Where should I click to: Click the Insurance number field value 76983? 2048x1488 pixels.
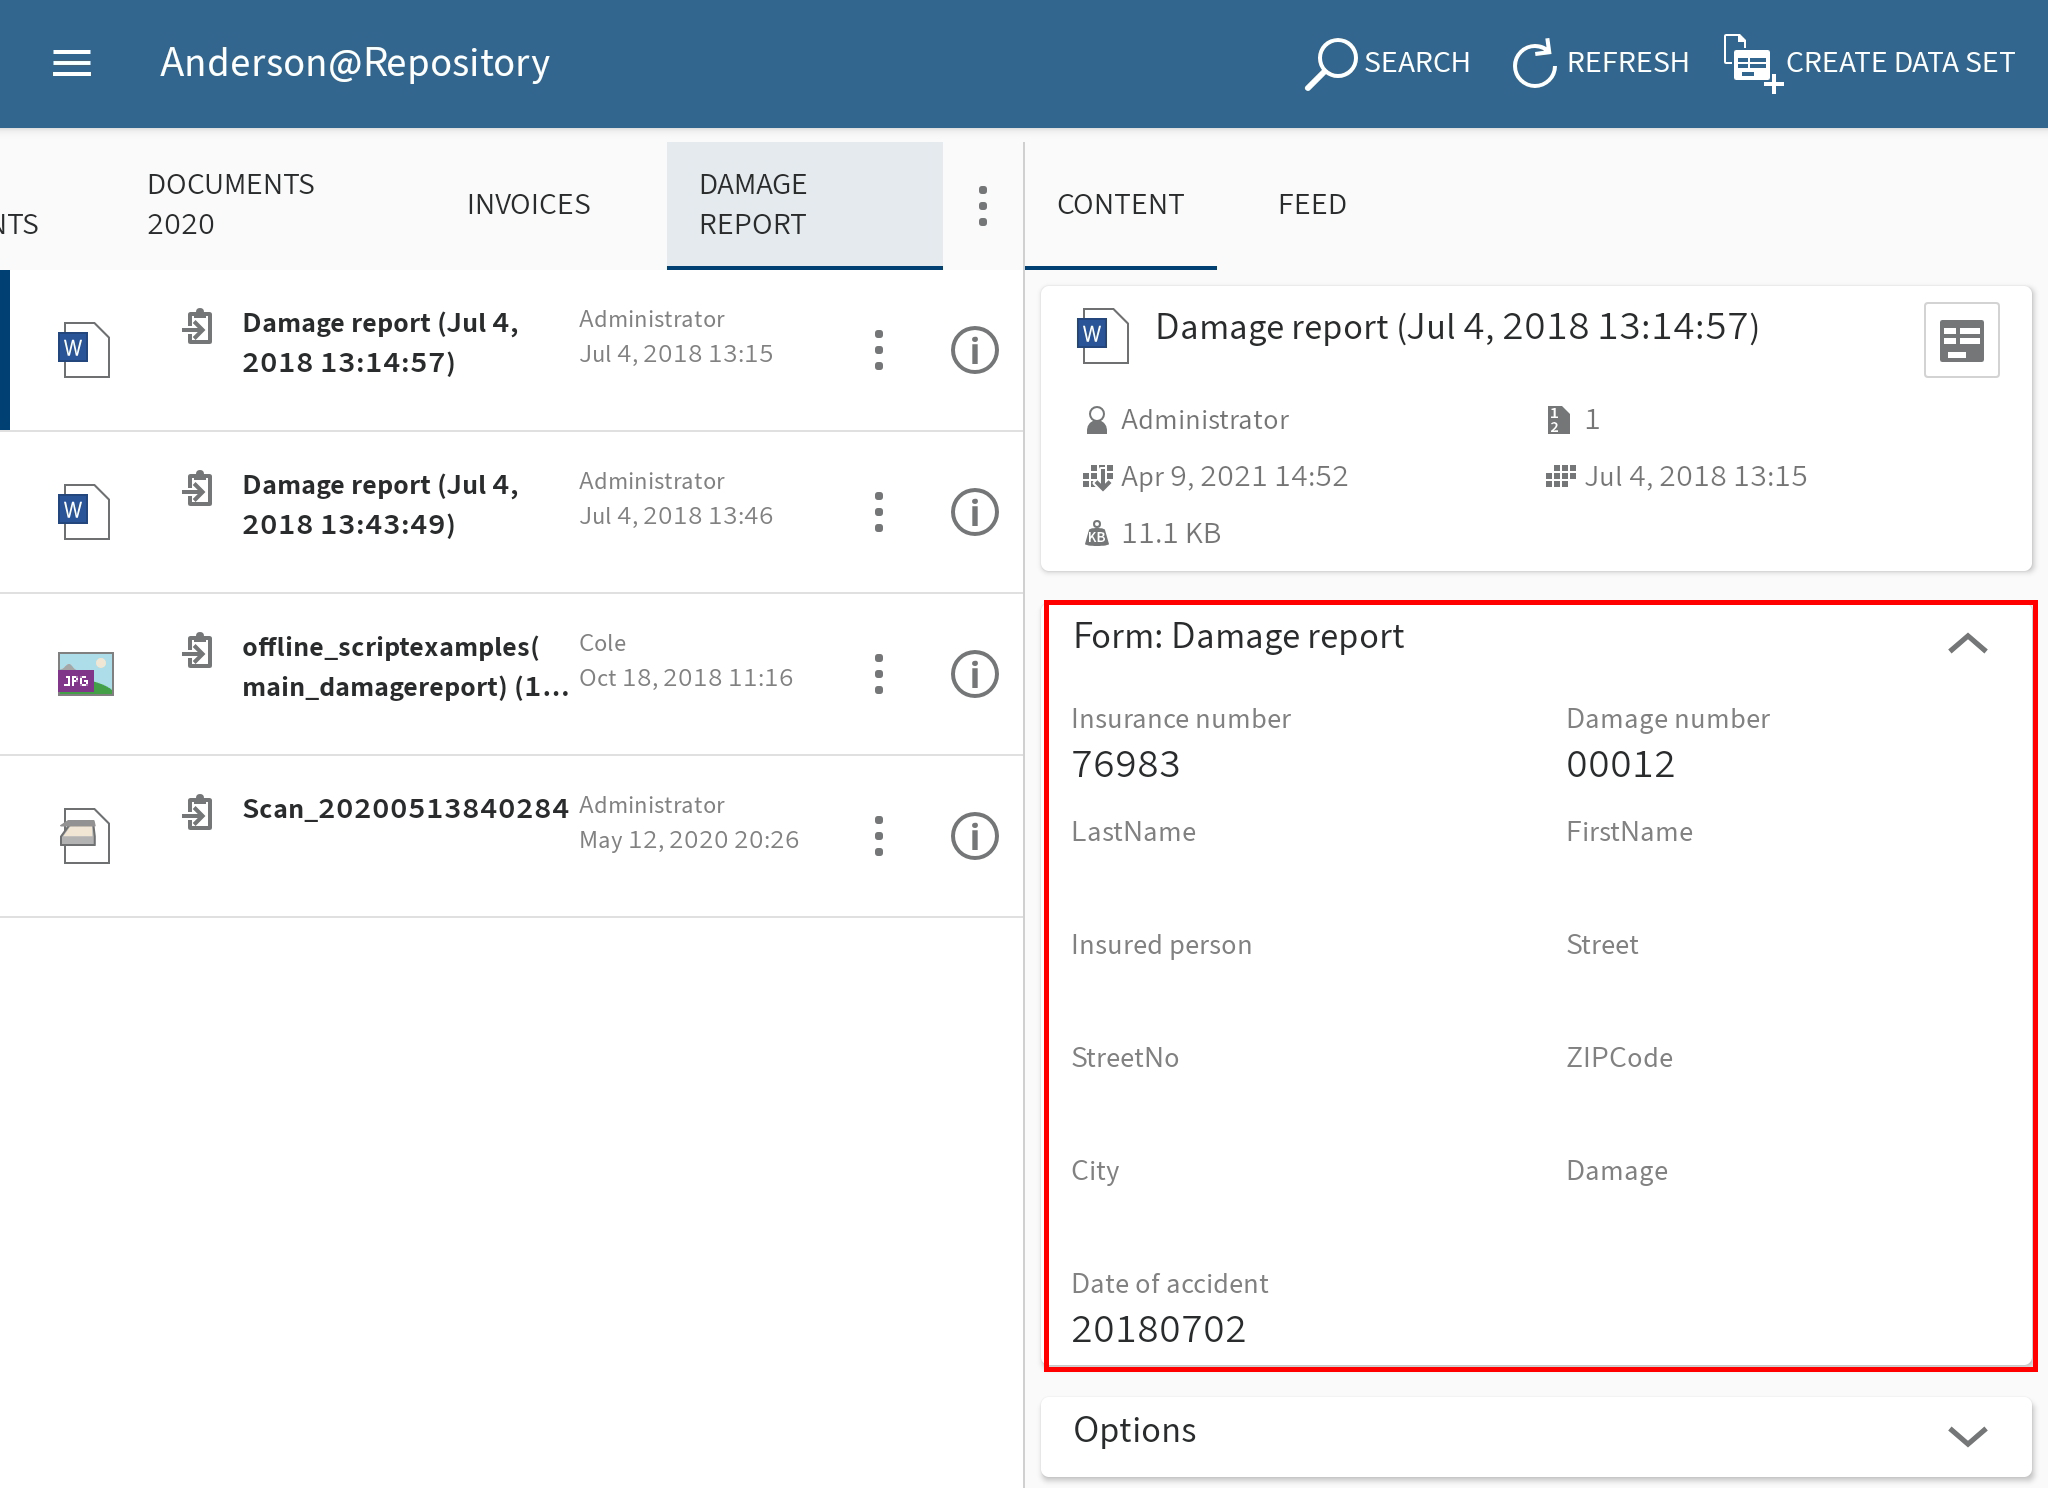pos(1115,766)
